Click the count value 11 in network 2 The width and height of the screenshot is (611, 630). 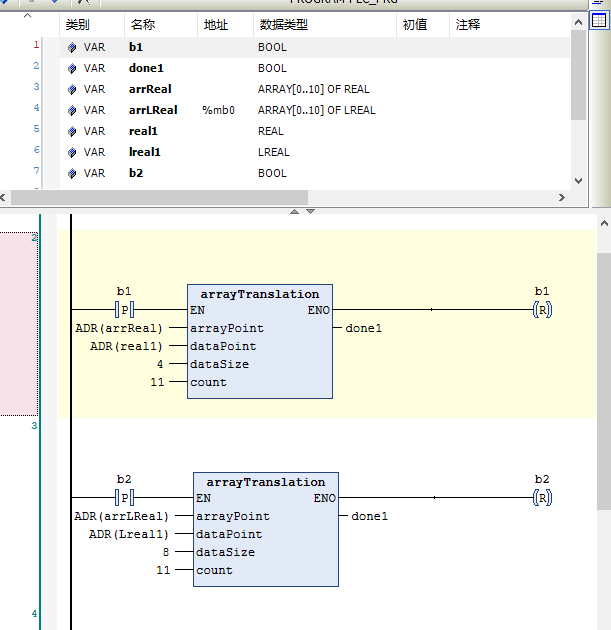pos(157,382)
